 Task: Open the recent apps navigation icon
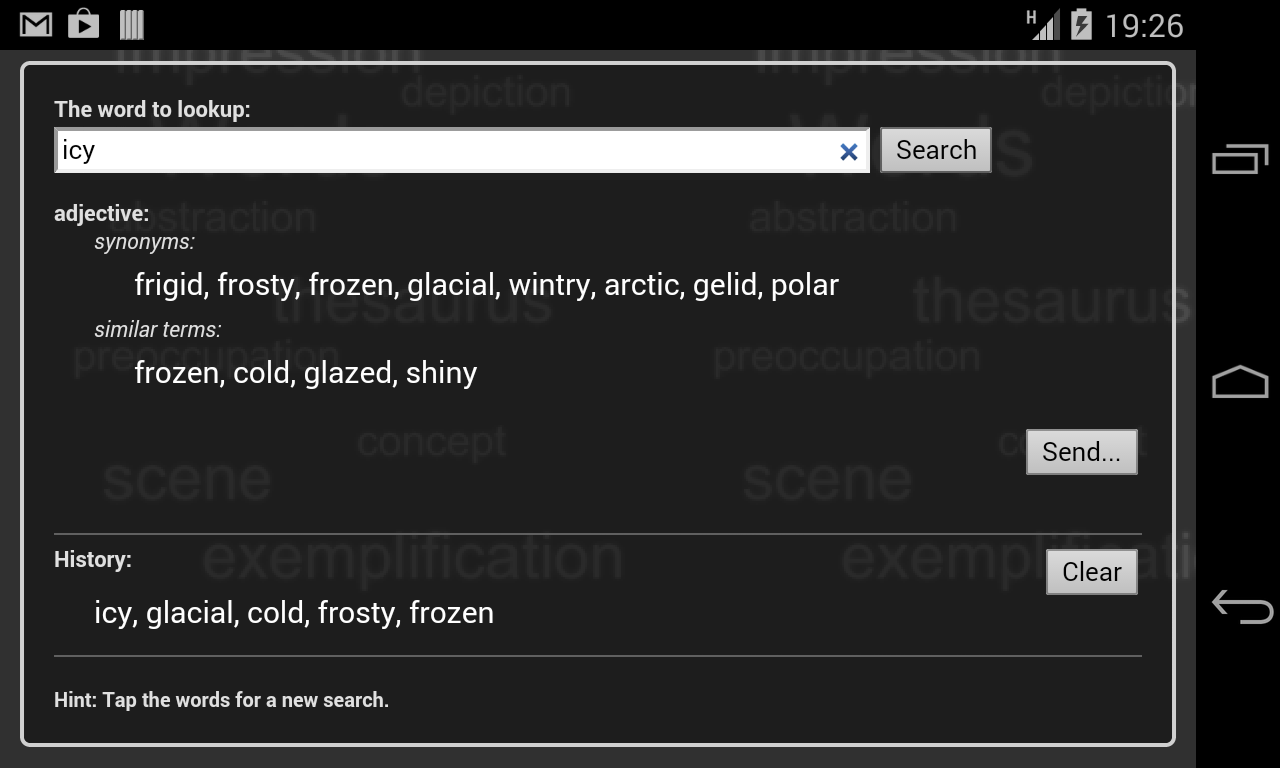(x=1237, y=157)
